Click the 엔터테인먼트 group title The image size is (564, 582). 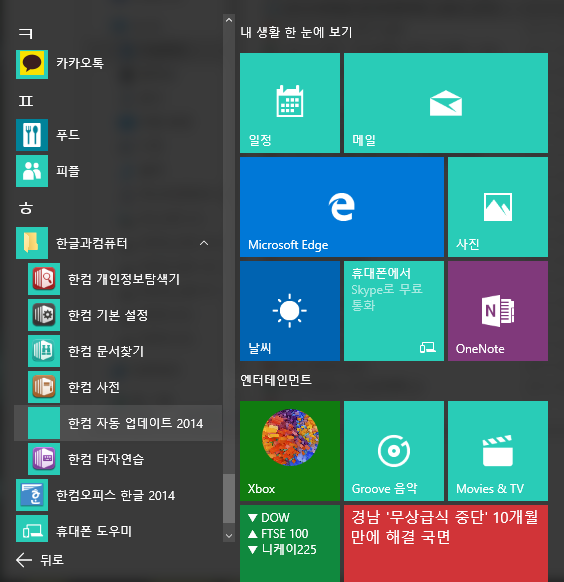pyautogui.click(x=276, y=380)
